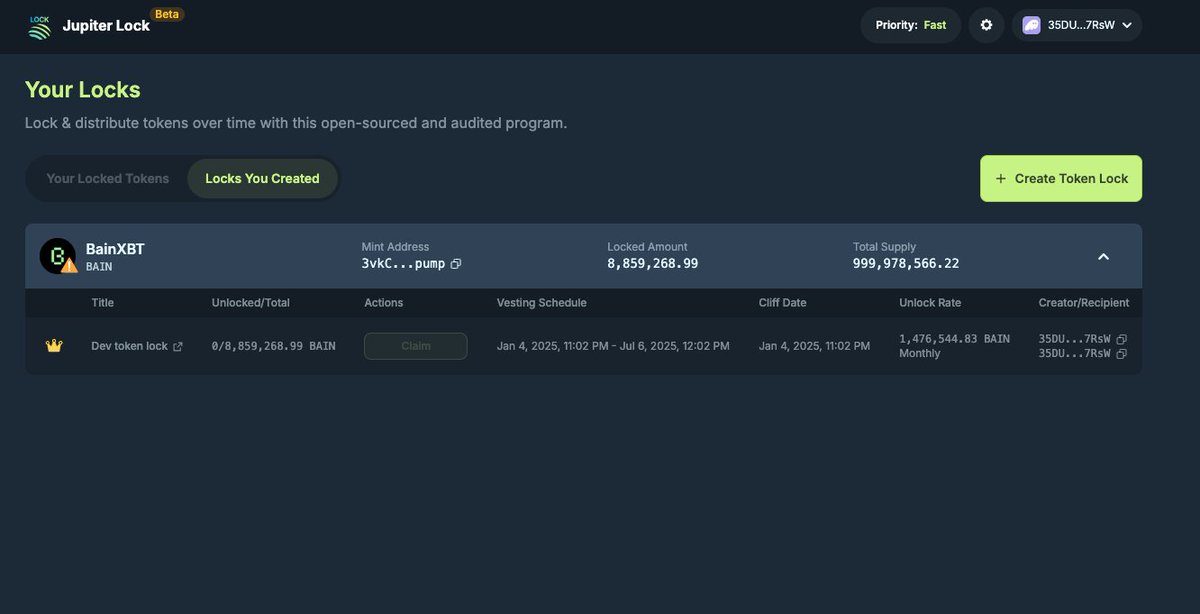This screenshot has width=1200, height=614.
Task: Click the Cliff Date value Jan 4, 2025
Action: click(x=814, y=346)
